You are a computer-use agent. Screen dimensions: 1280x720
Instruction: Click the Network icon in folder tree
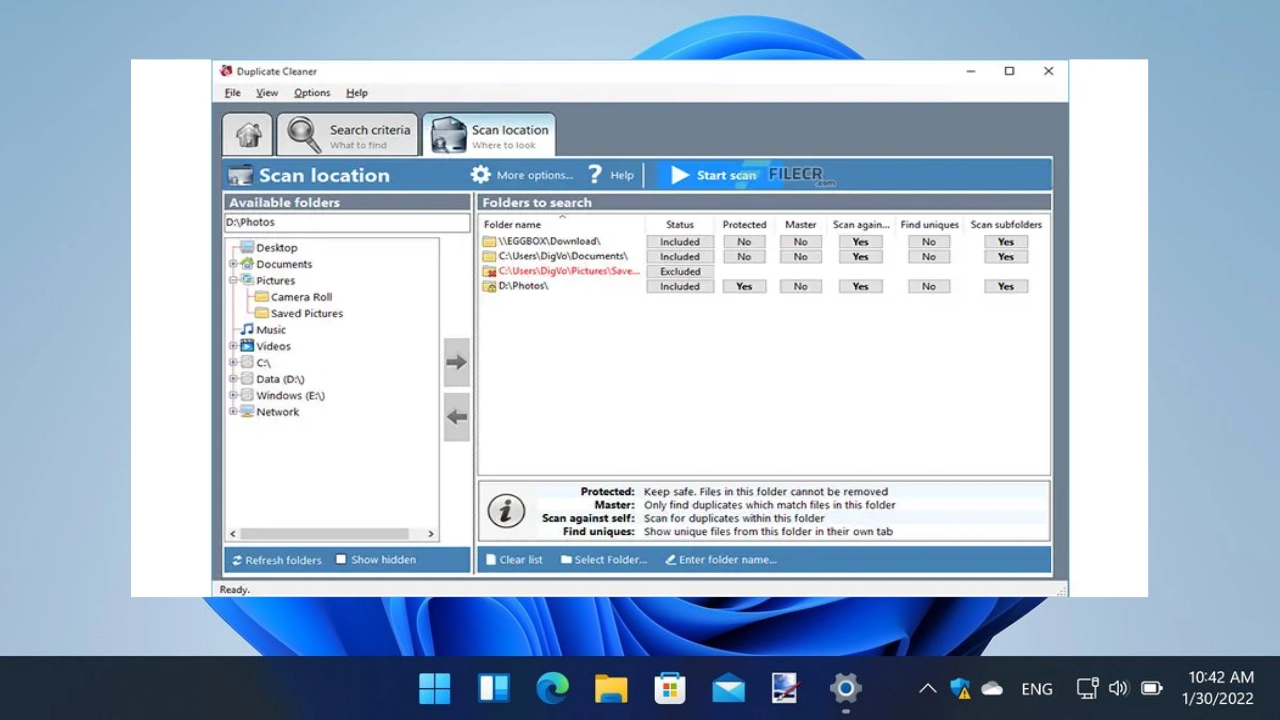tap(247, 411)
